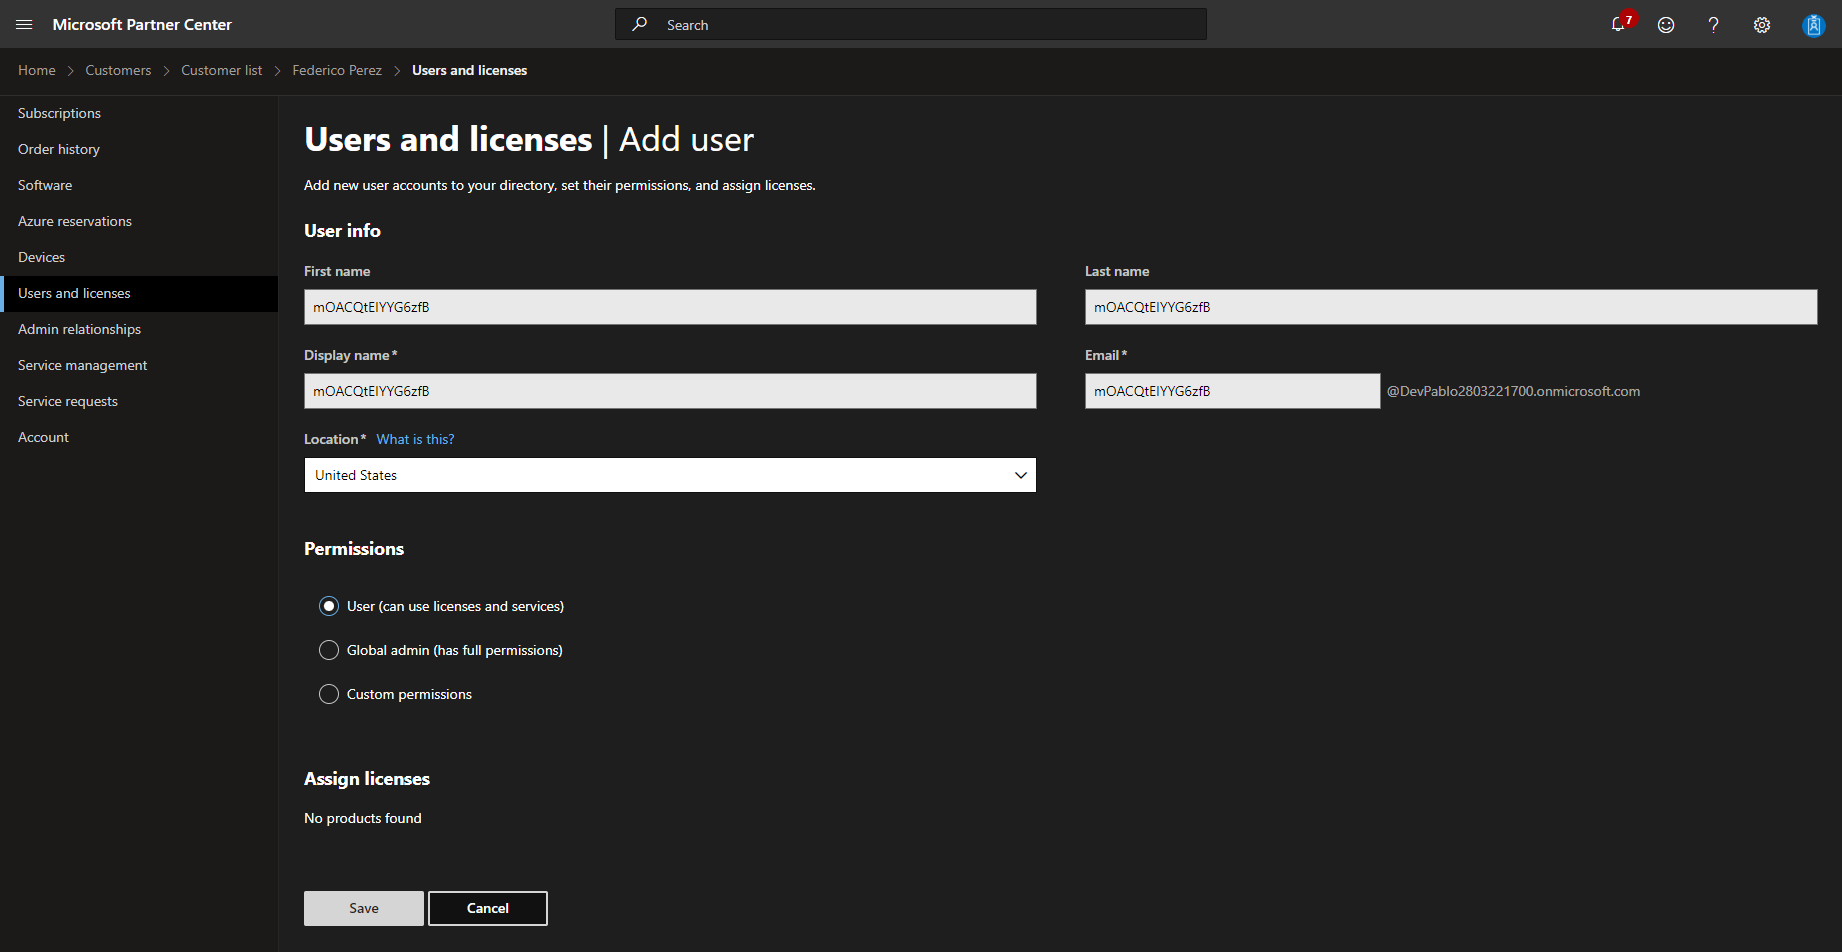Open Account in sidebar
Image resolution: width=1842 pixels, height=952 pixels.
(139, 437)
